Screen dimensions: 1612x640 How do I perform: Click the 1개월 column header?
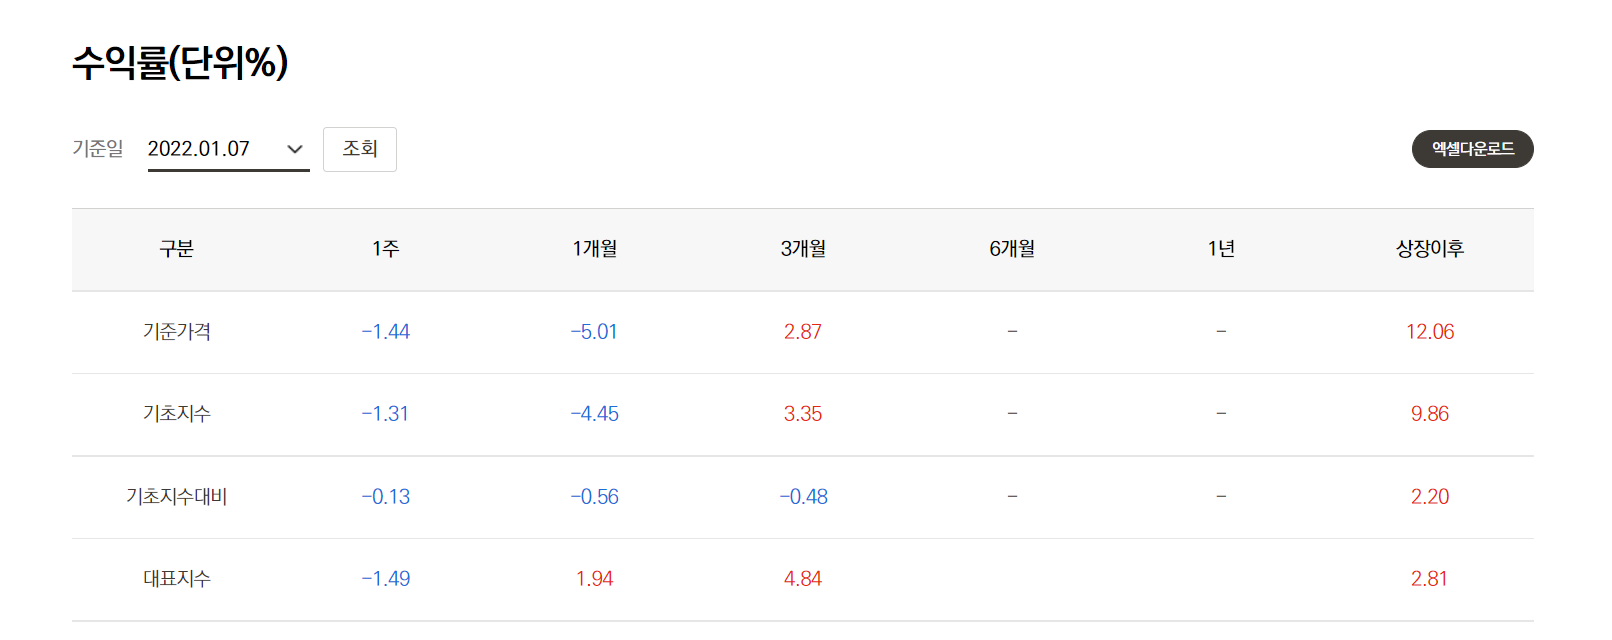(x=594, y=249)
